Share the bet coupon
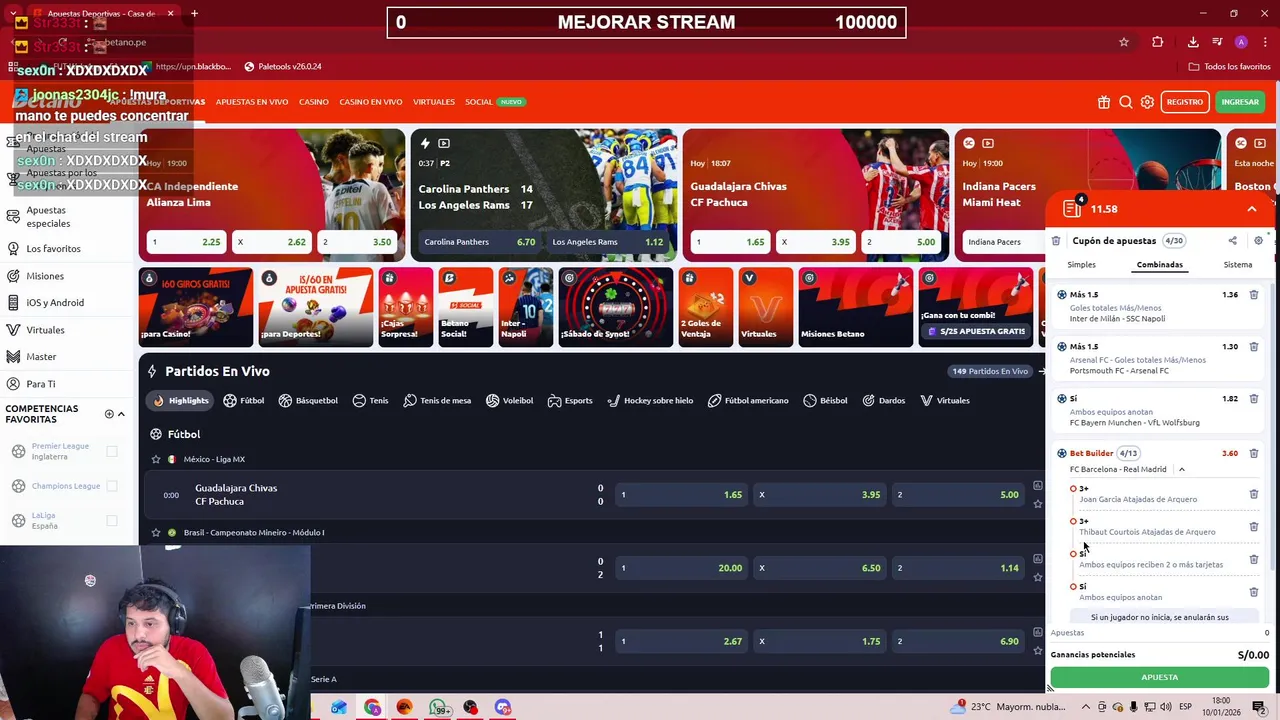The height and width of the screenshot is (720, 1280). (1232, 241)
